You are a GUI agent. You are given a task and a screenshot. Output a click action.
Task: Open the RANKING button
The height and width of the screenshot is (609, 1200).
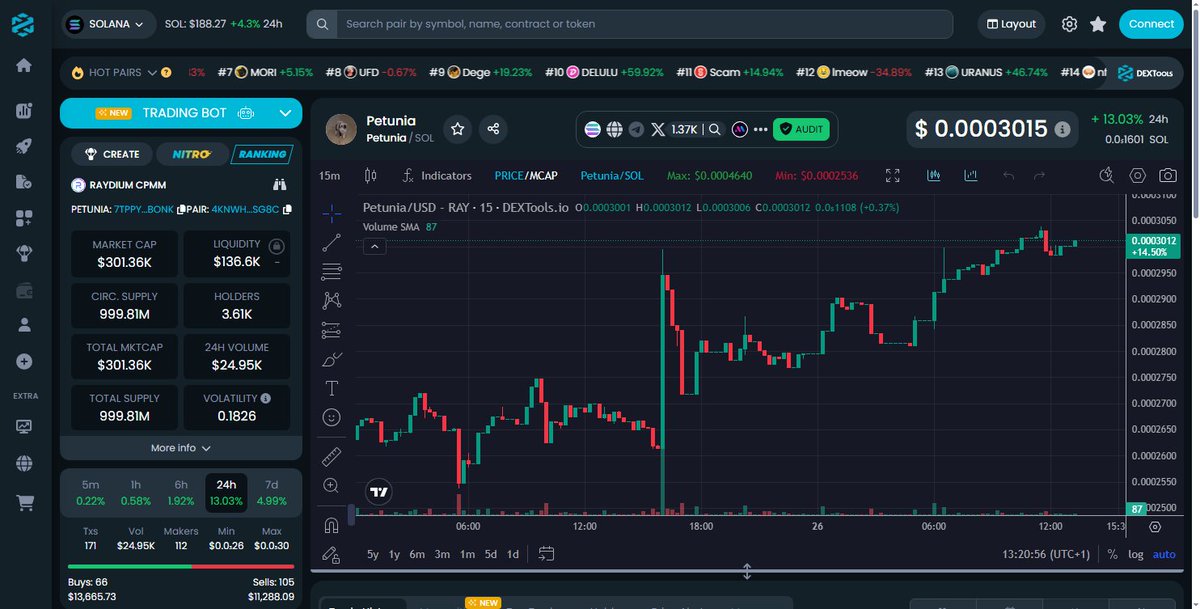pyautogui.click(x=261, y=154)
